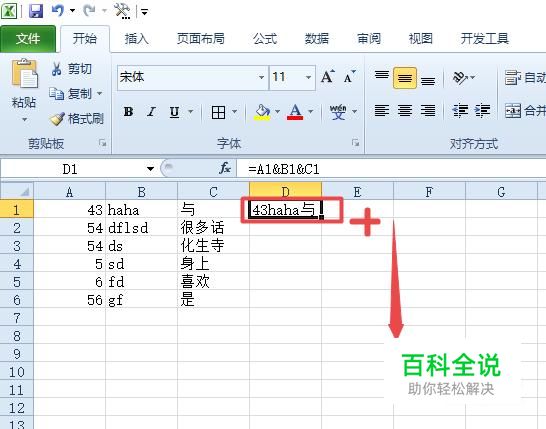Click the wén phonetic guide icon
The height and width of the screenshot is (429, 546).
tap(338, 112)
